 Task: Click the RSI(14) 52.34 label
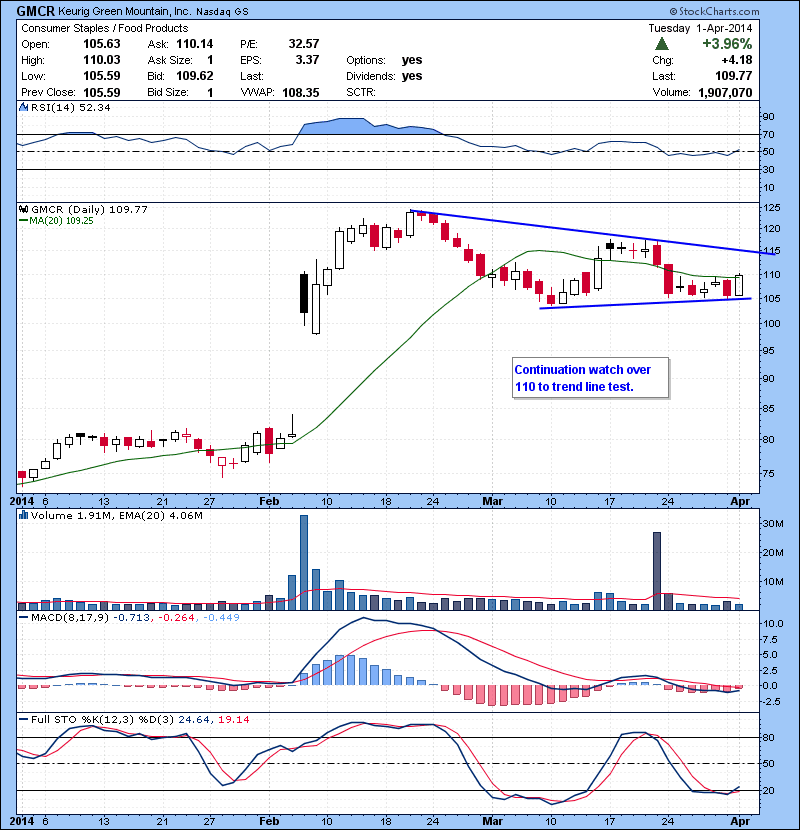coord(70,107)
